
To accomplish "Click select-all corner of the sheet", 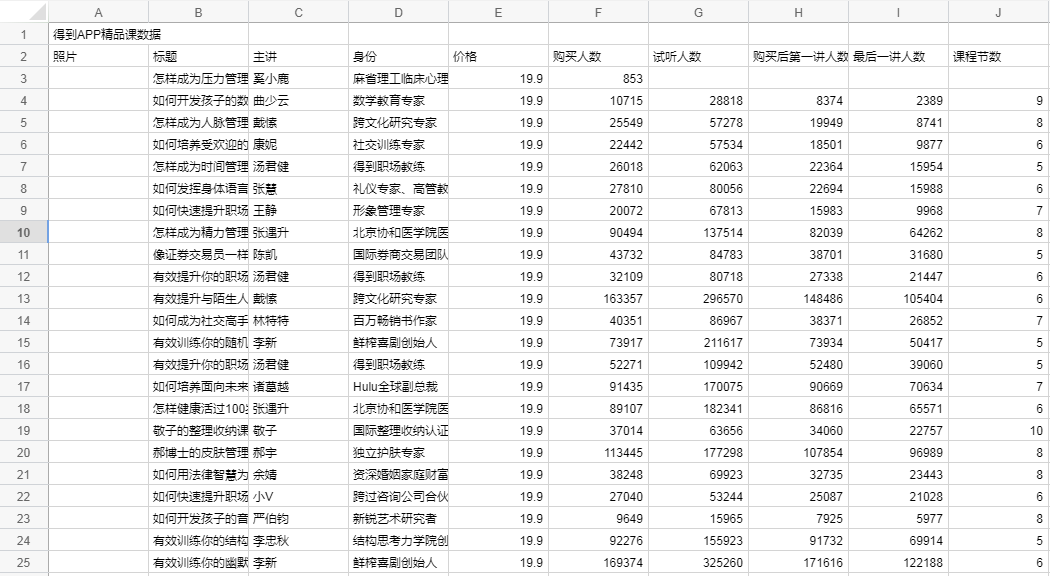I will pos(23,12).
